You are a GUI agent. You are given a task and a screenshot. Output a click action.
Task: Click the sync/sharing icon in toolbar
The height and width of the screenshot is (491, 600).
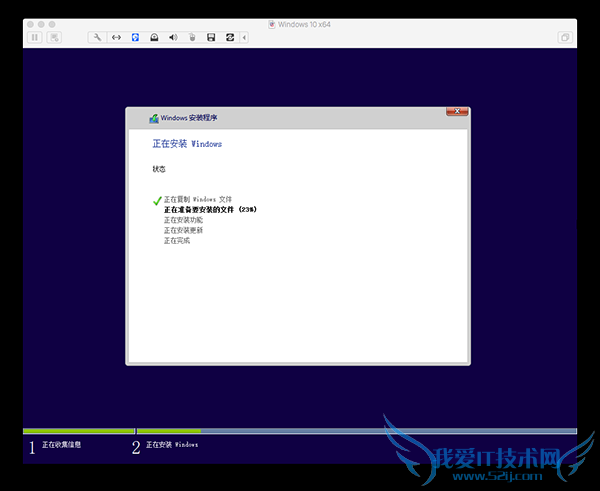click(230, 37)
